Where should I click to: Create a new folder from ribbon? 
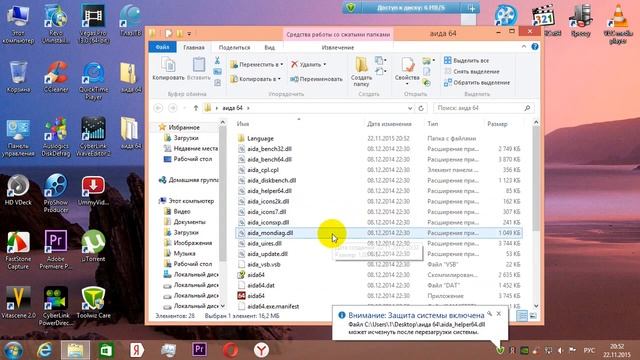[361, 71]
